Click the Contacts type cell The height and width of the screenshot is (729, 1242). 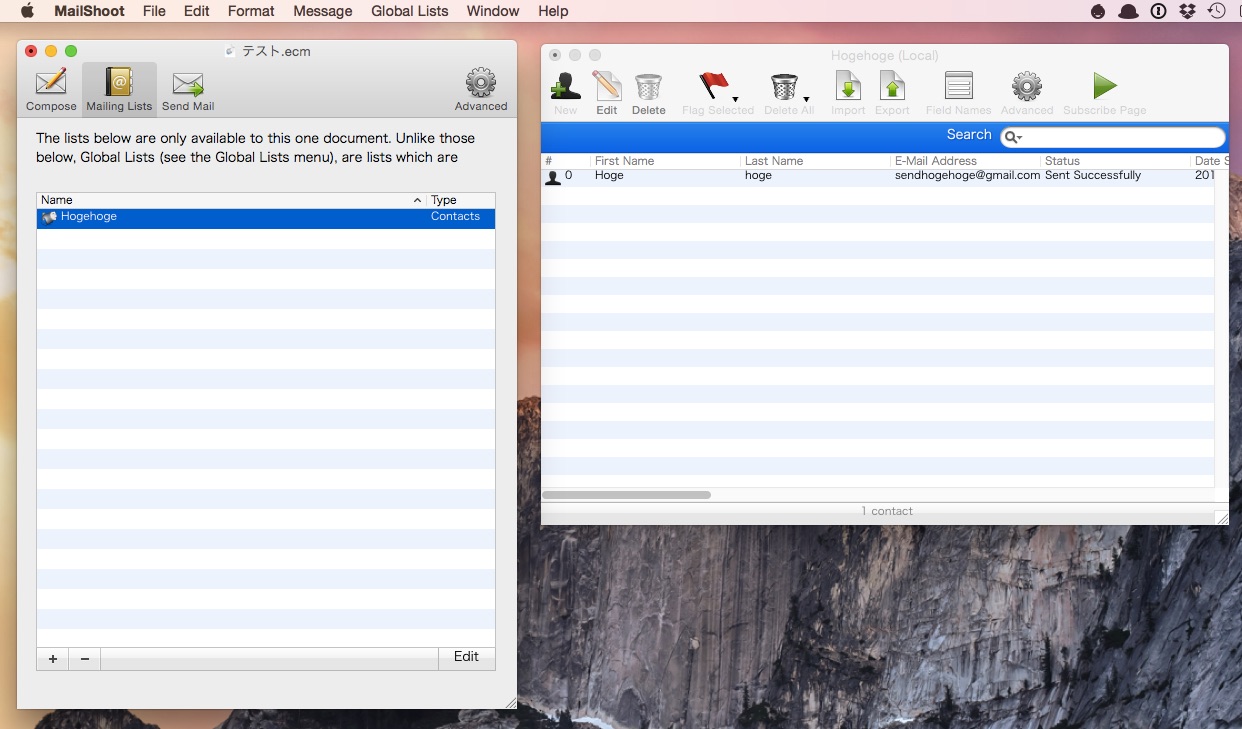click(x=455, y=217)
